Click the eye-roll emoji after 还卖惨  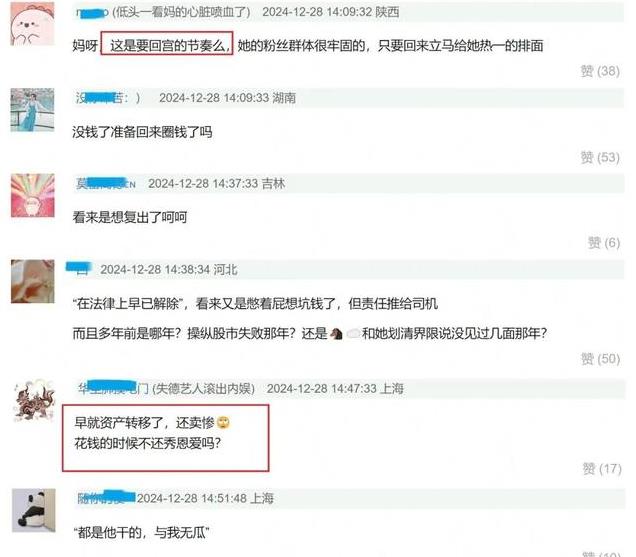pyautogui.click(x=223, y=423)
